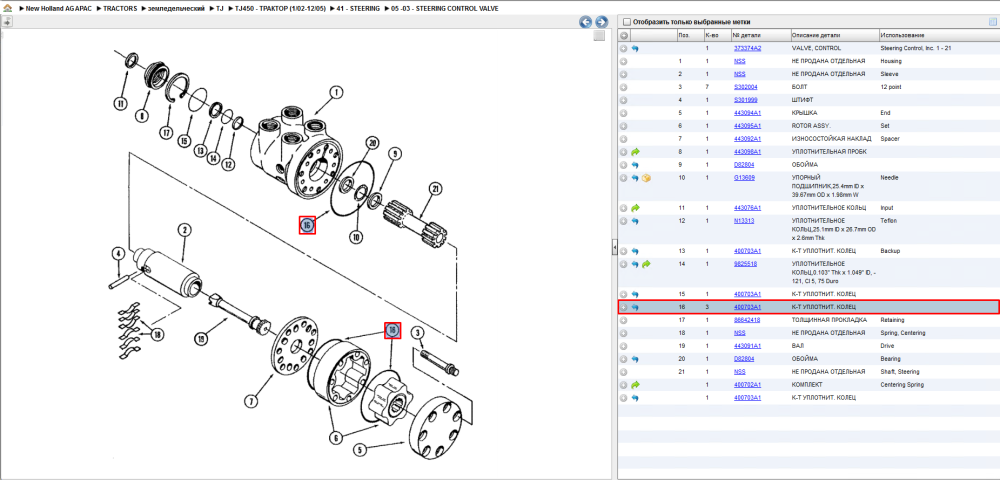Add position 5 КРЫШКА using its circle icon

pyautogui.click(x=624, y=113)
